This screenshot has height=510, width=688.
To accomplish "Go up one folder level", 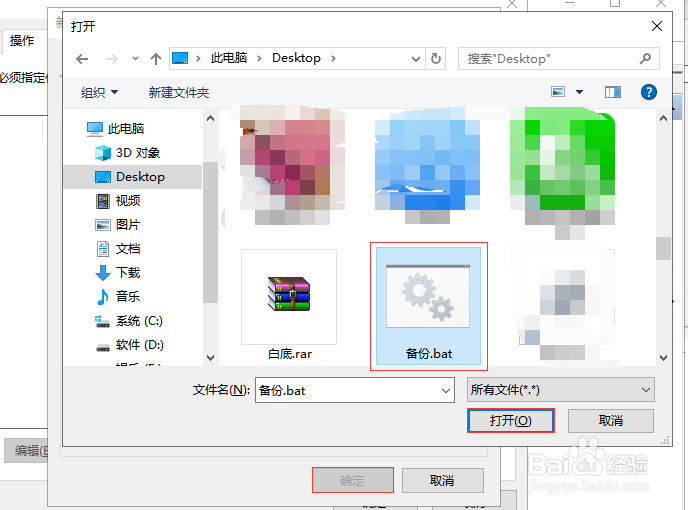I will click(155, 59).
